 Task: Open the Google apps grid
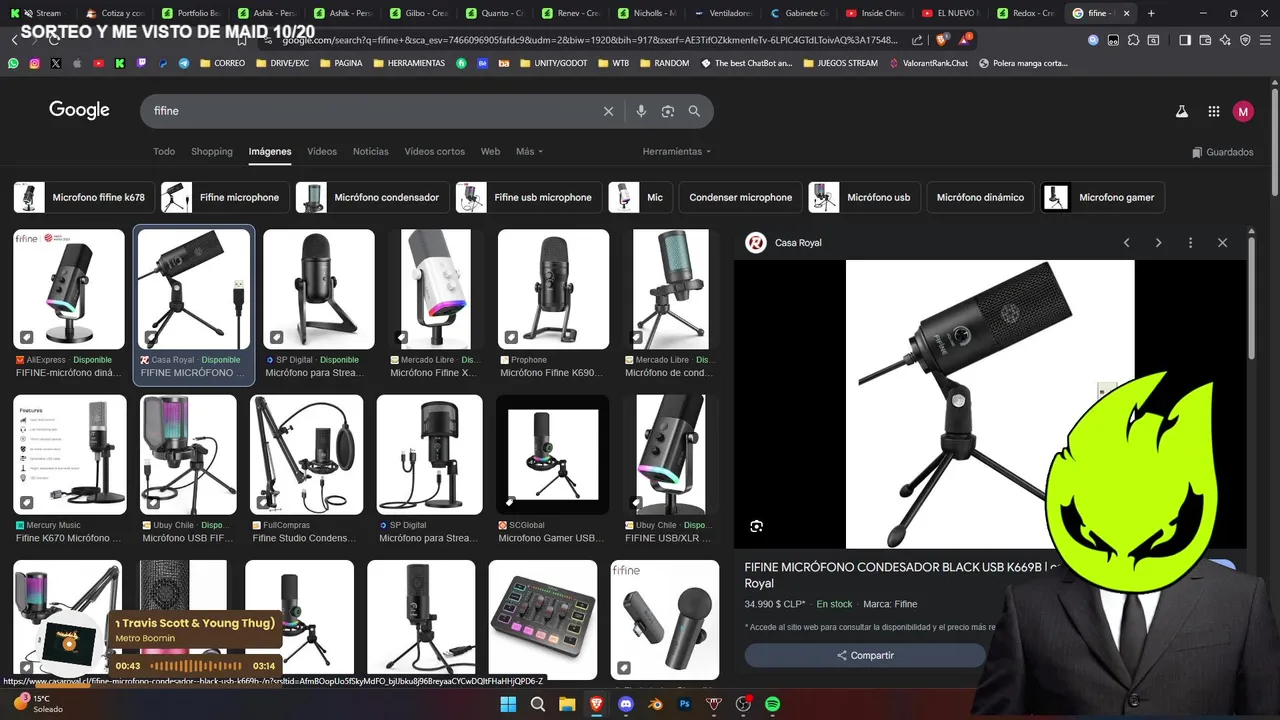[1213, 112]
